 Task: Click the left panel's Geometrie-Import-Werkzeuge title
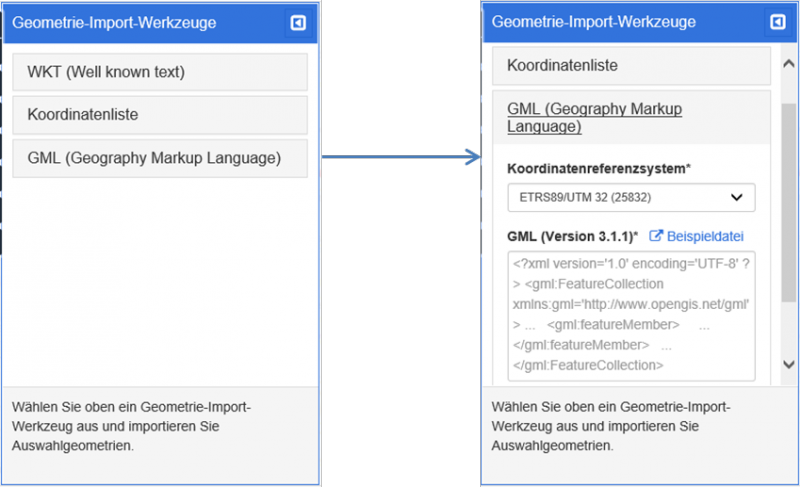[114, 23]
